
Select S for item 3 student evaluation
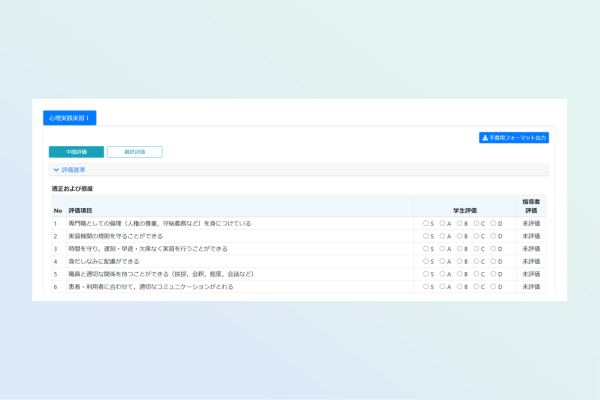tap(425, 248)
